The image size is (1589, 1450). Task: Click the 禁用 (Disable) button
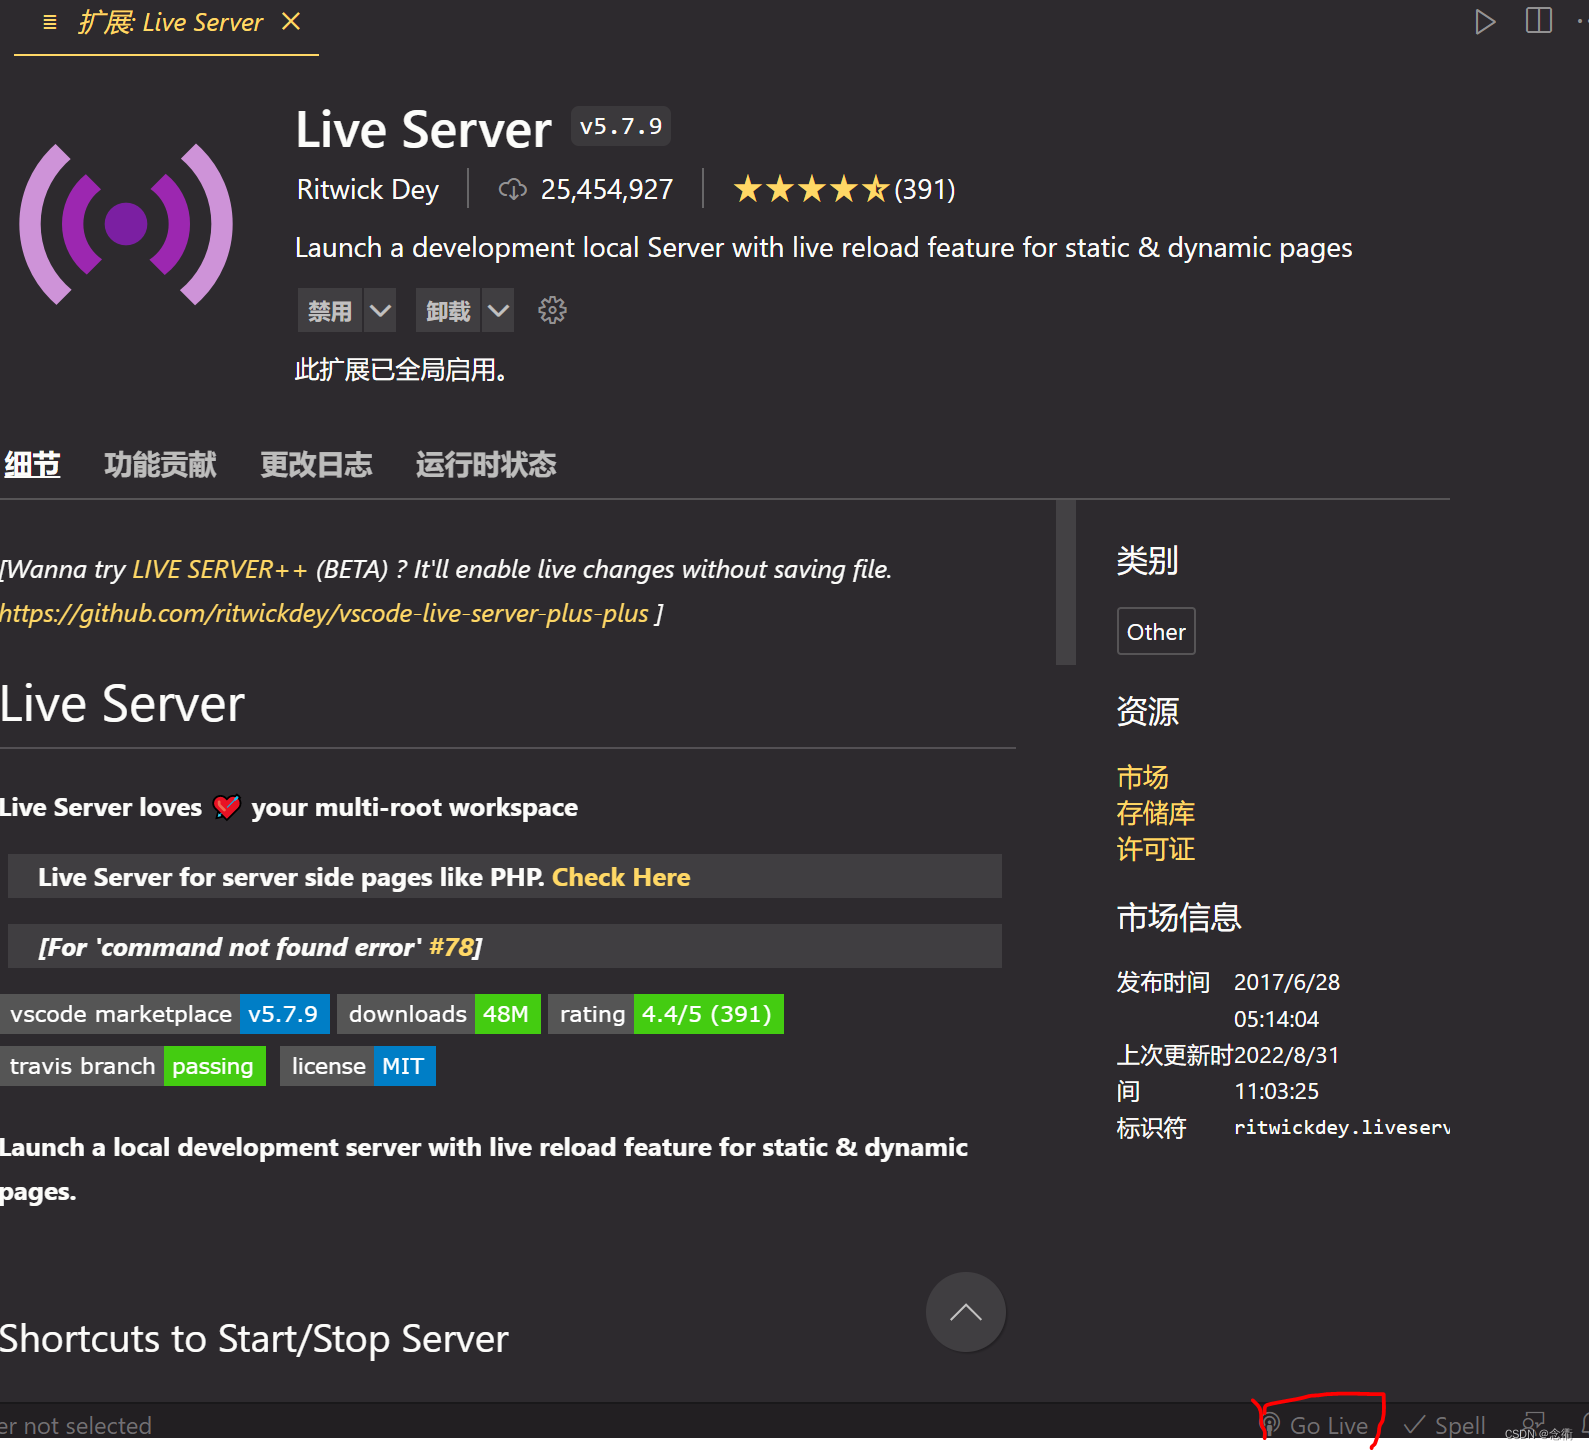pos(330,311)
